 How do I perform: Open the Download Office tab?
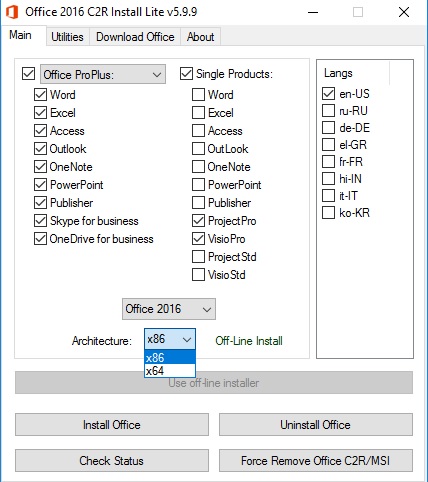point(135,36)
